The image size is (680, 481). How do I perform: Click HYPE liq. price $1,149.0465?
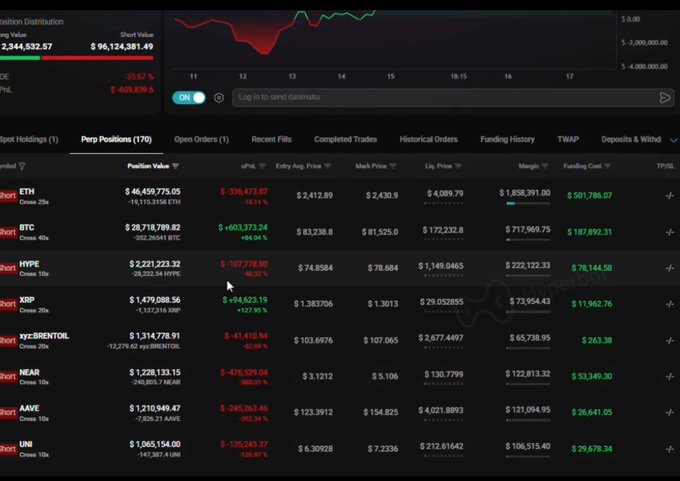coord(441,265)
